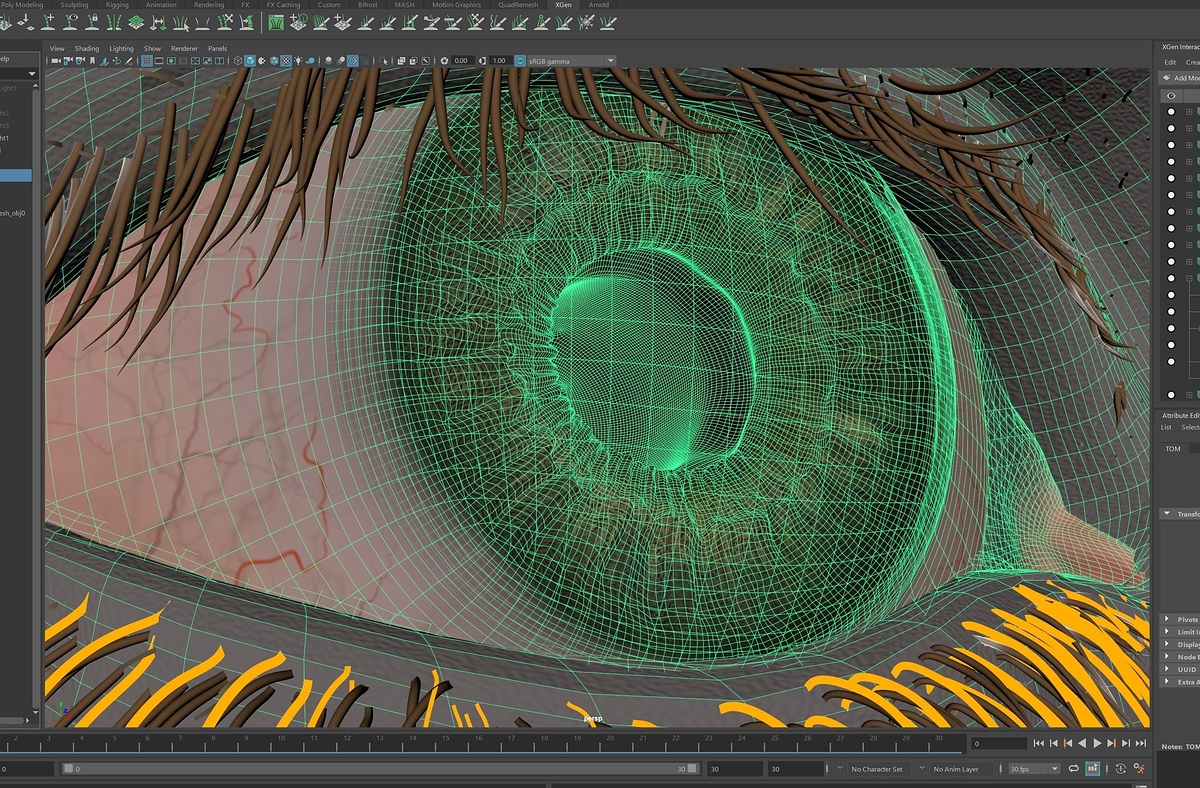Click the Add Modifier button in XGen

tap(1179, 78)
